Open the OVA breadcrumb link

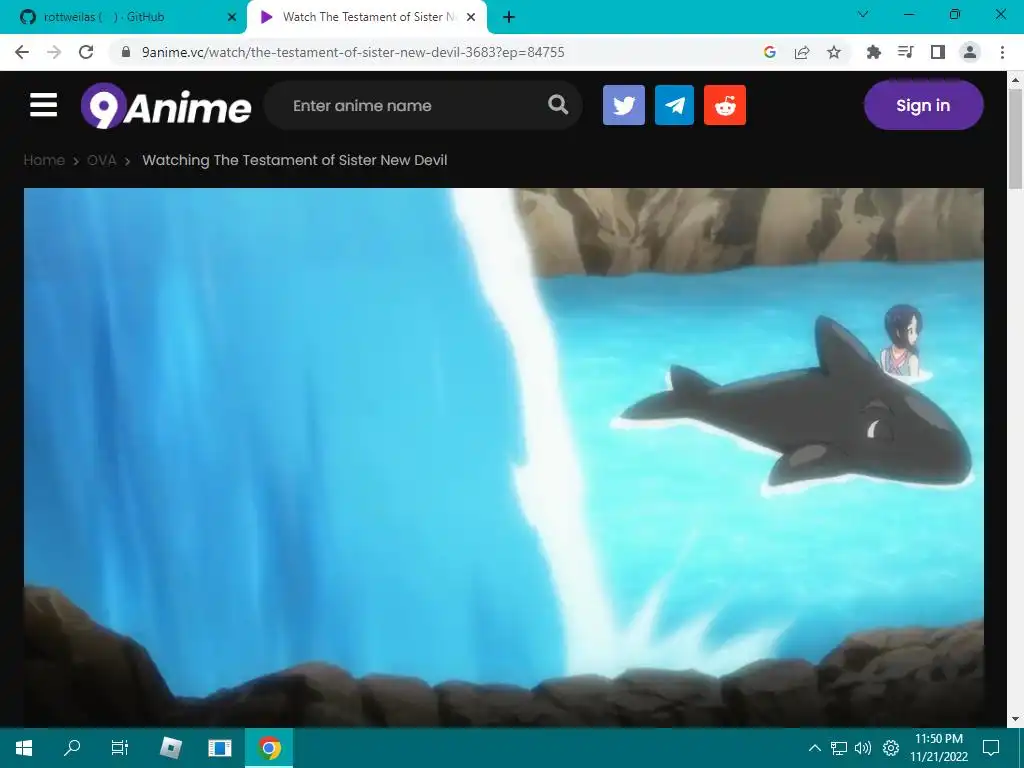(x=102, y=160)
